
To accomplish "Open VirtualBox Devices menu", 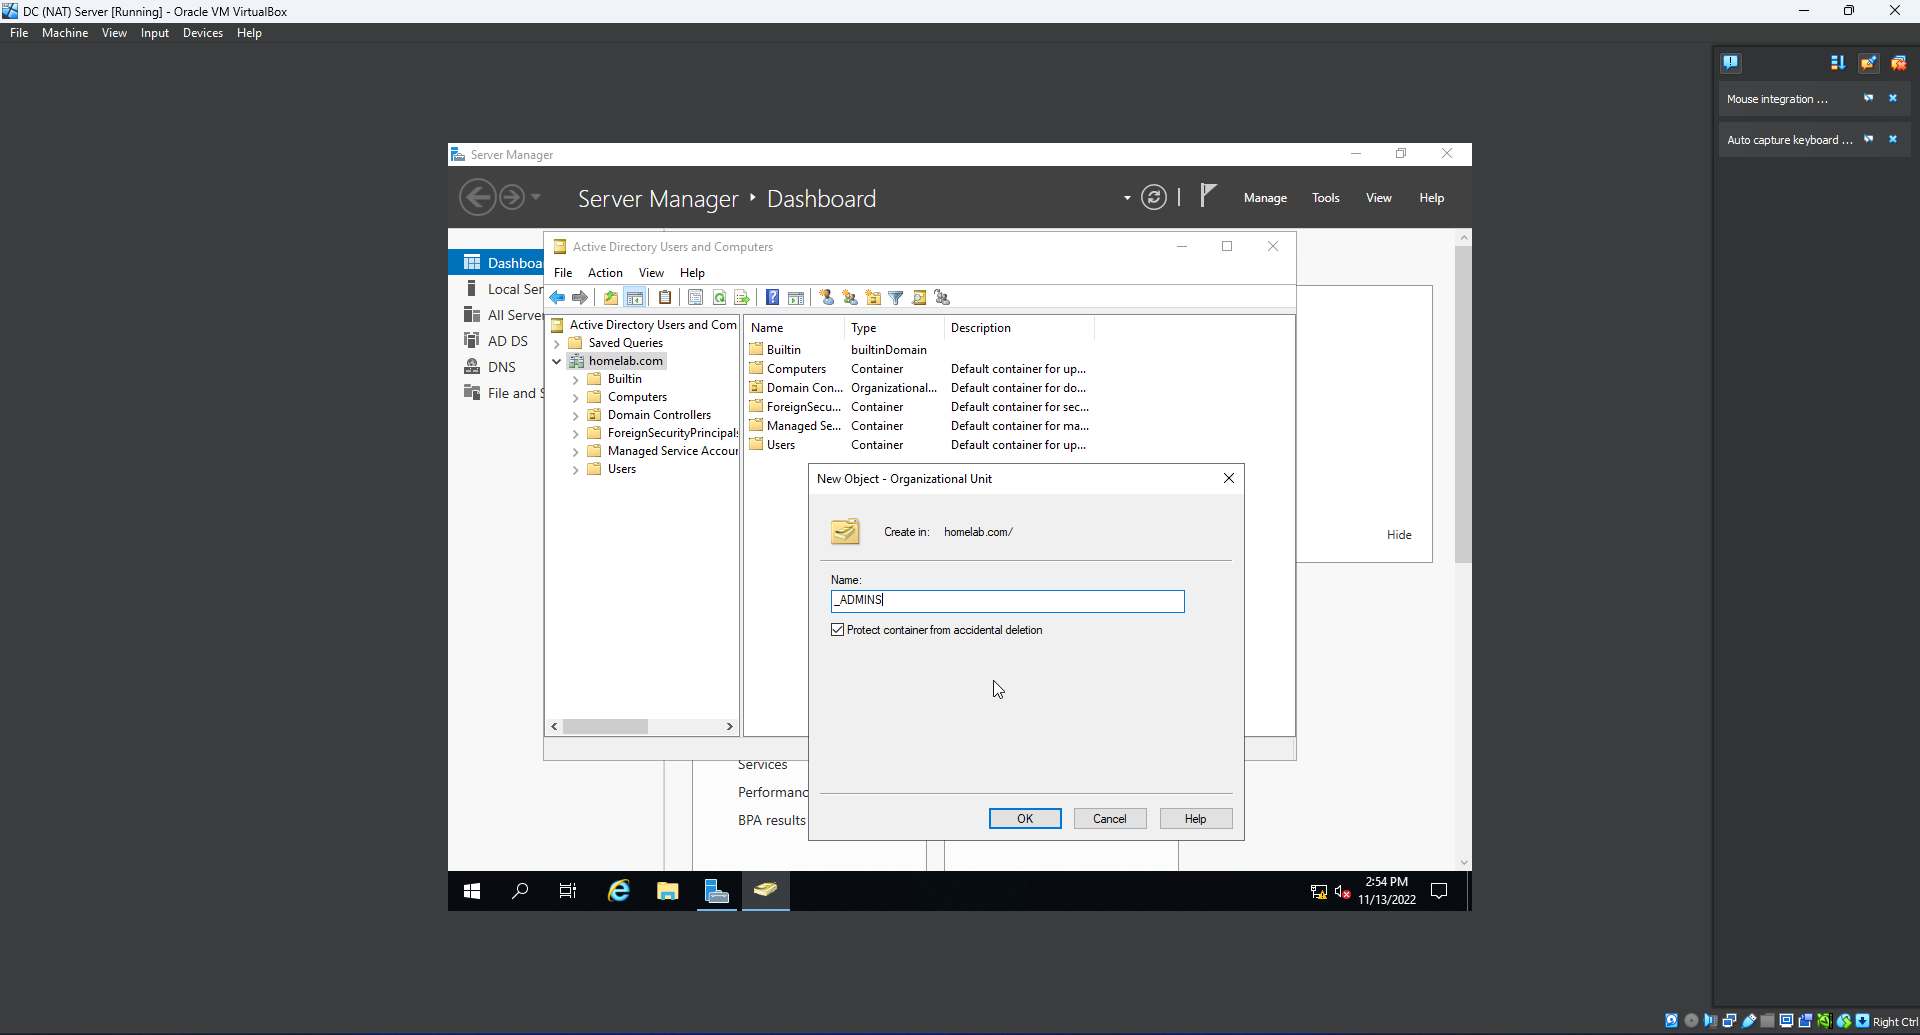I will point(203,33).
